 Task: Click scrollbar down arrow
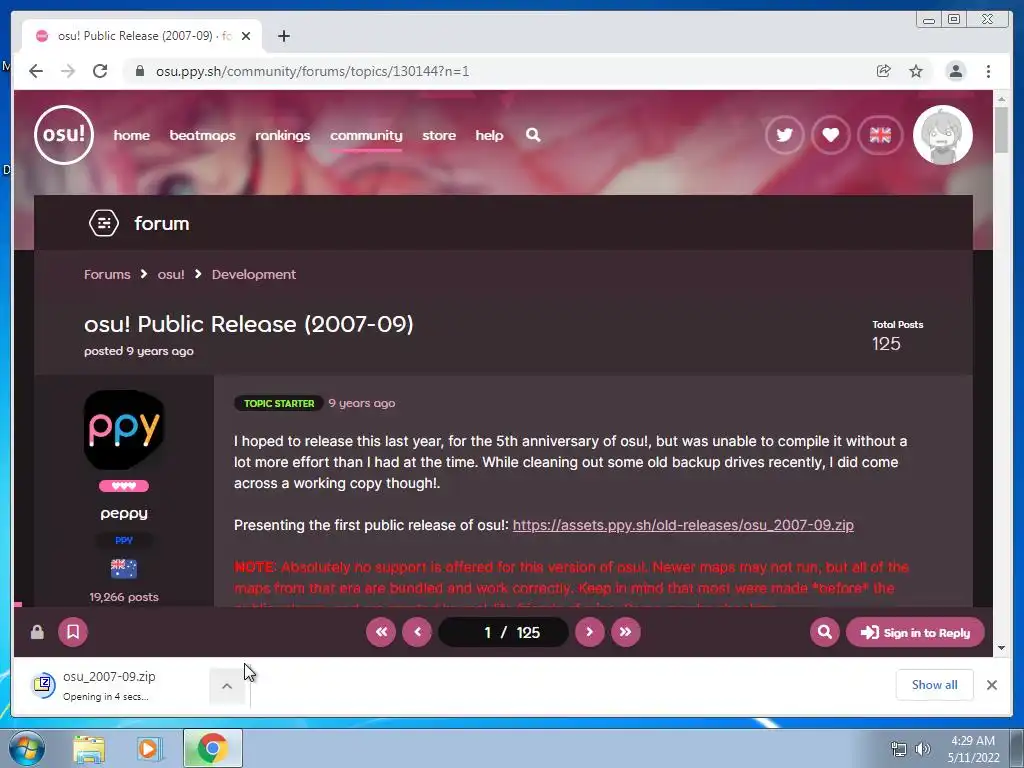[1001, 648]
